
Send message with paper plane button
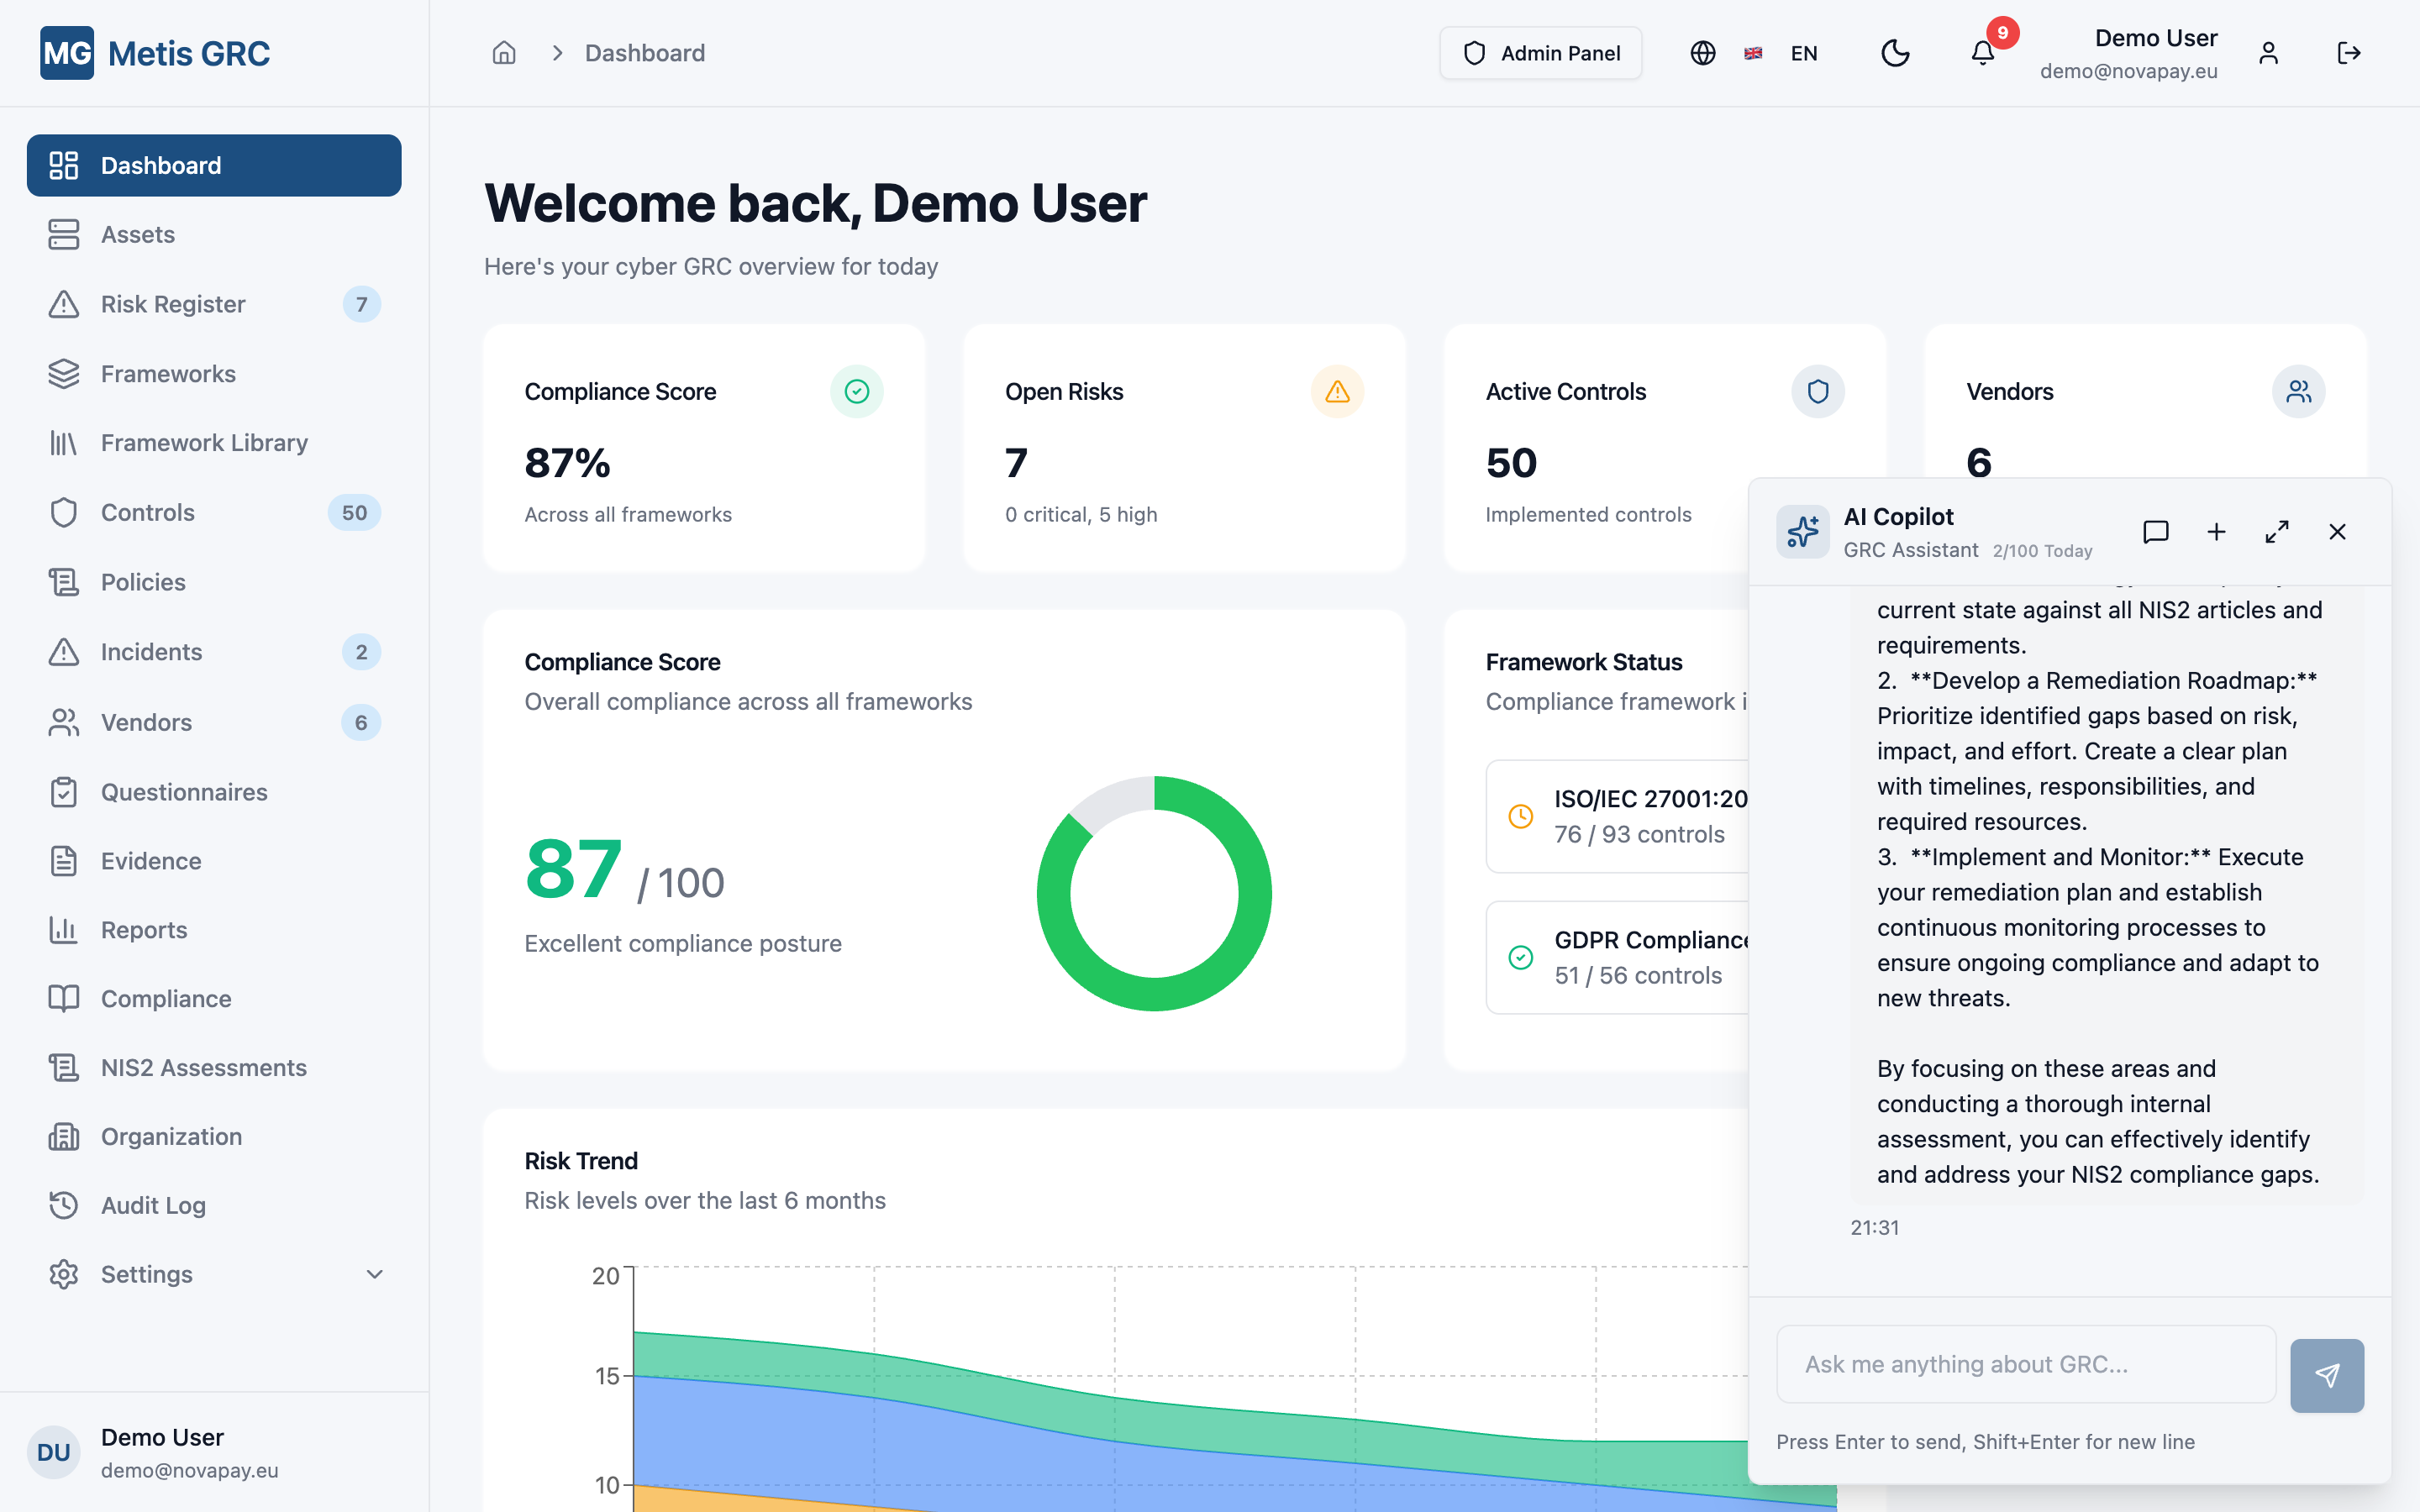(x=2327, y=1375)
